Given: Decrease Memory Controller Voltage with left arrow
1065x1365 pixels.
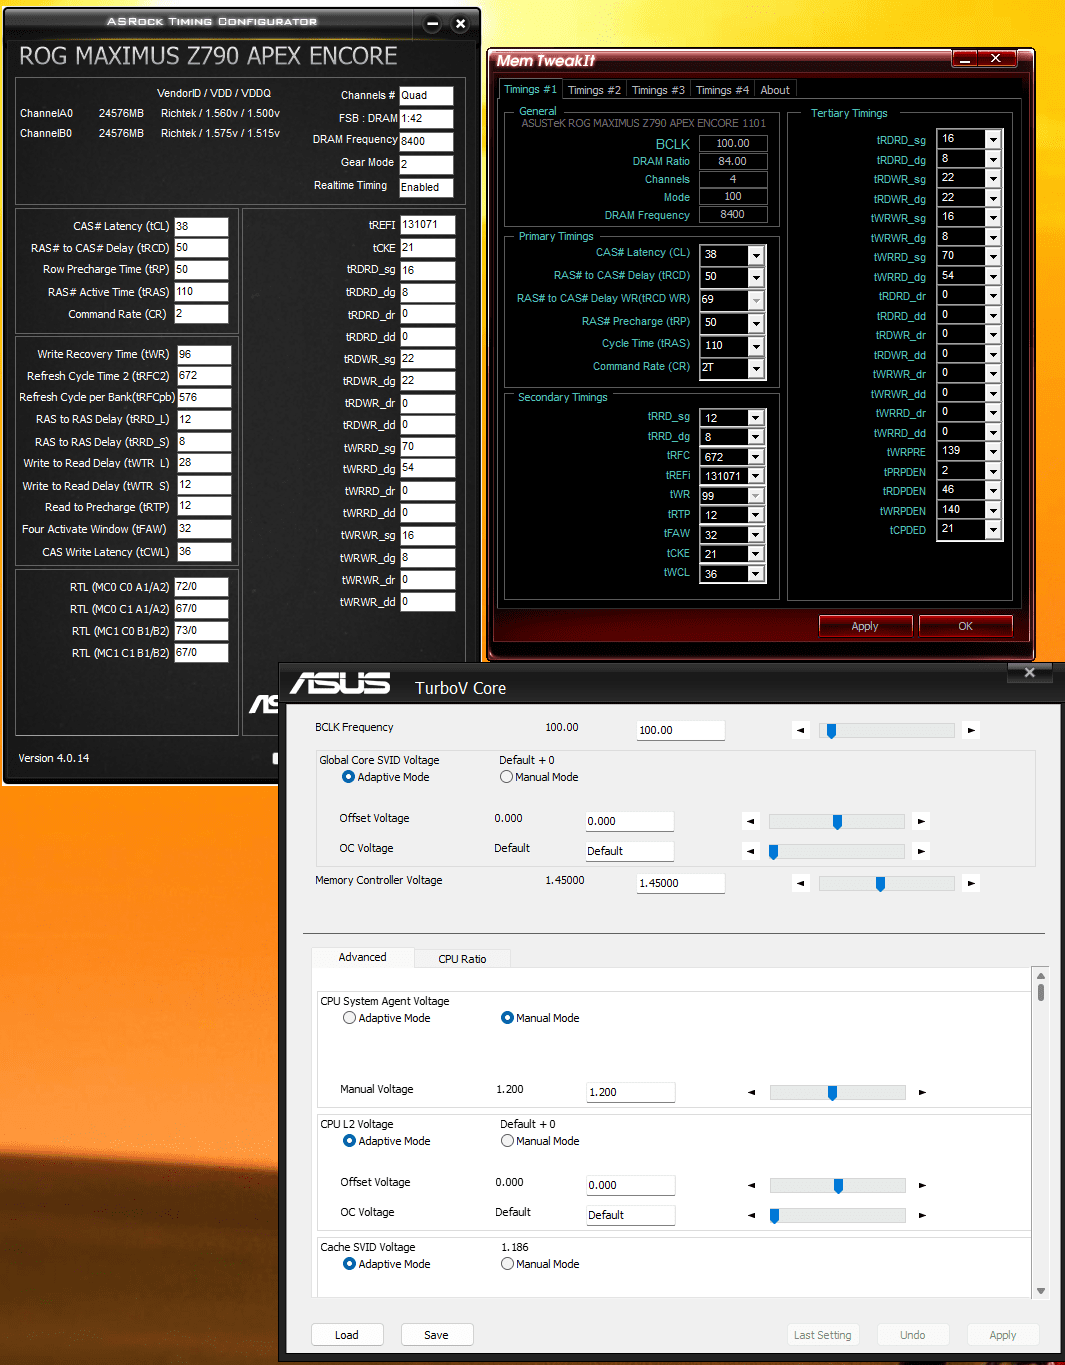Looking at the screenshot, I should click(800, 884).
